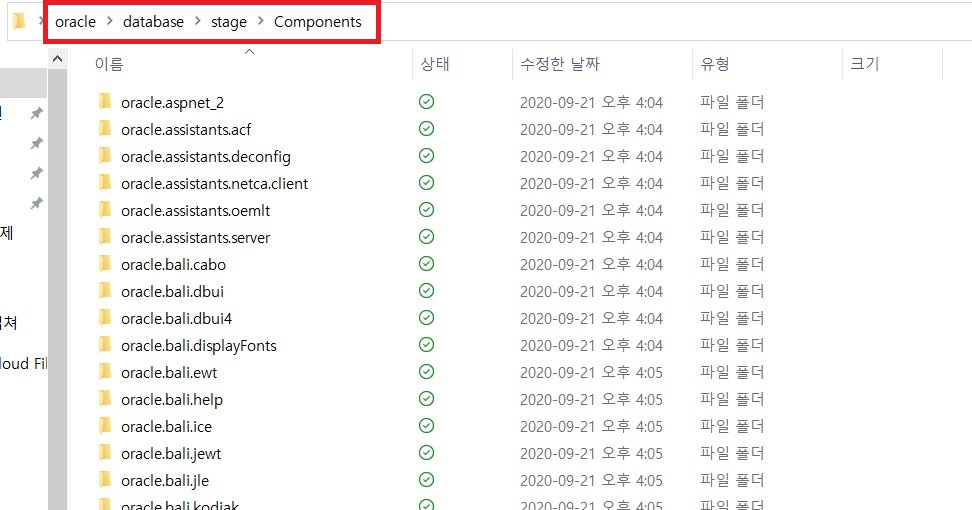Select the oracle.bali.jewt folder
The height and width of the screenshot is (510, 972).
click(170, 454)
